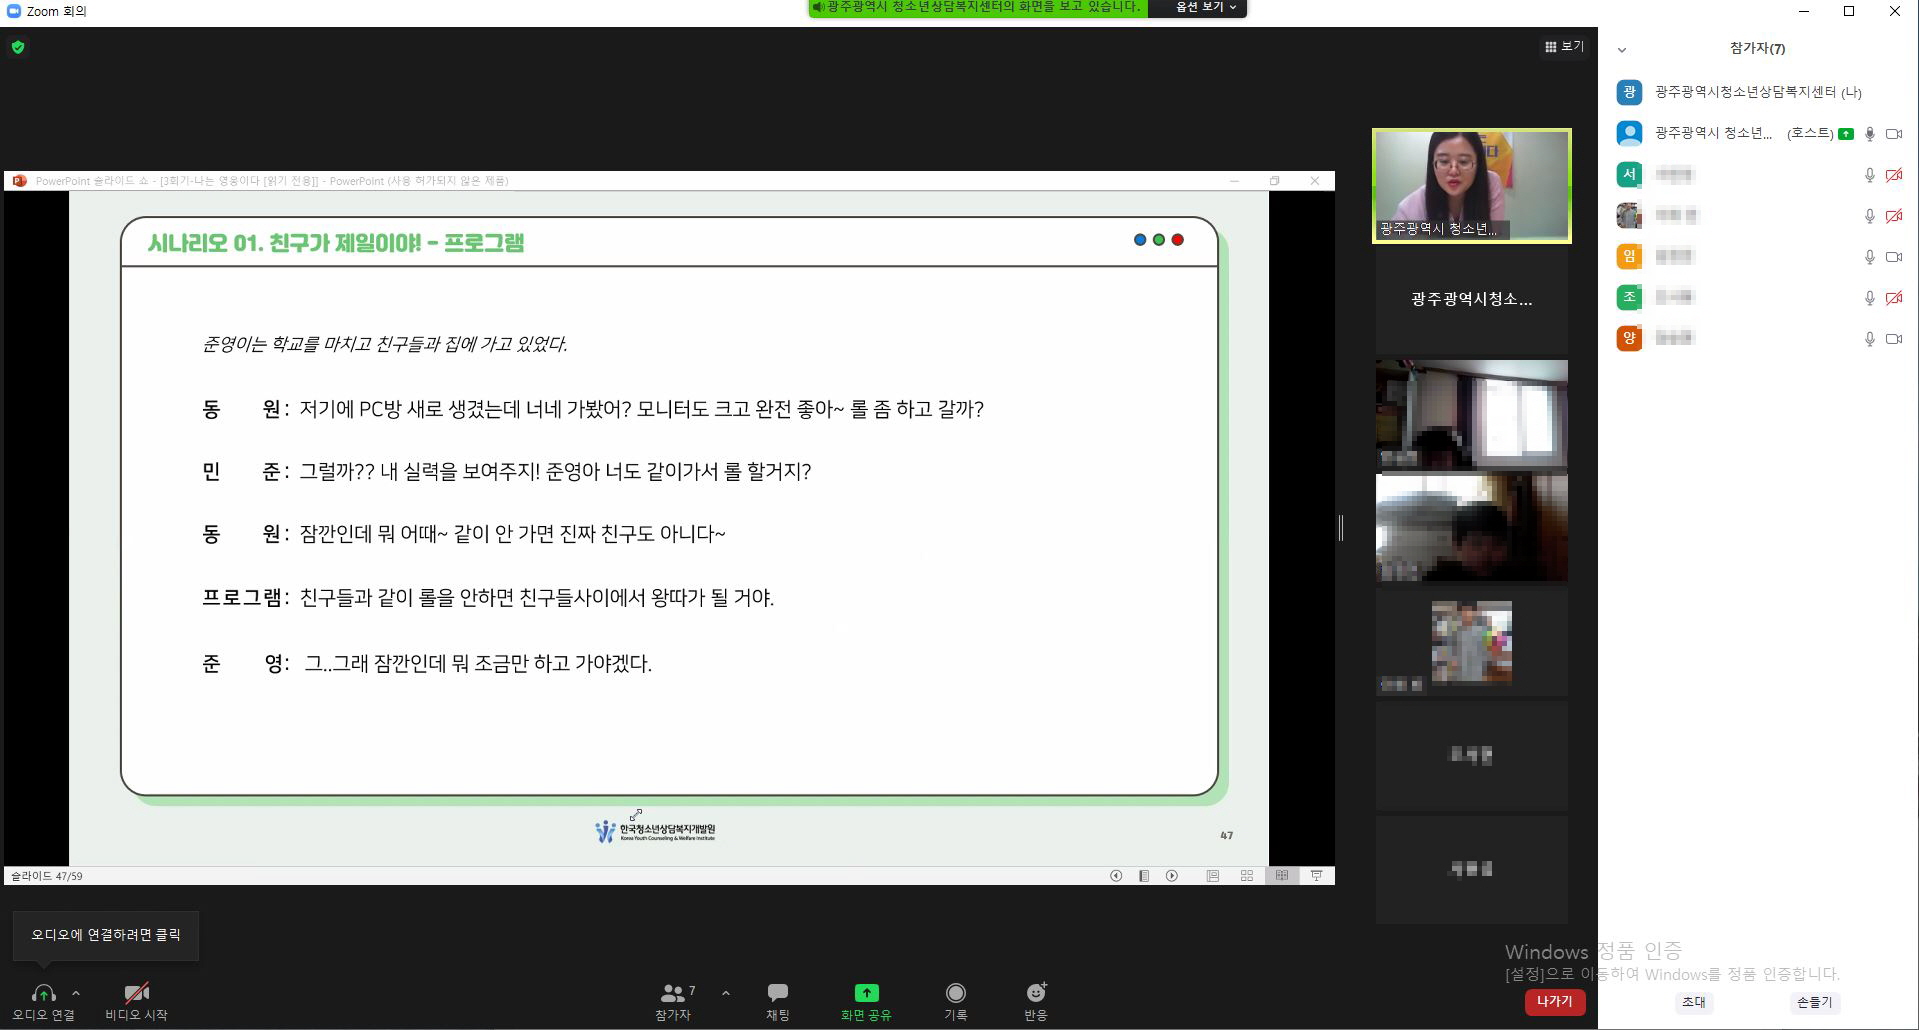Screen dimensions: 1919x1030
Task: Select the host's active video thumbnail
Action: pos(1471,186)
